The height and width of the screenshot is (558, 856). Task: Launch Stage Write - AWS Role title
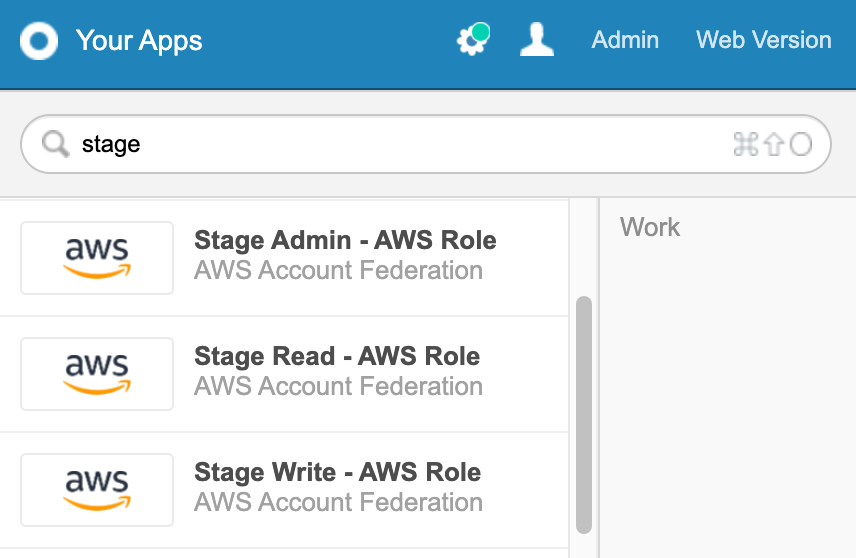[x=338, y=472]
